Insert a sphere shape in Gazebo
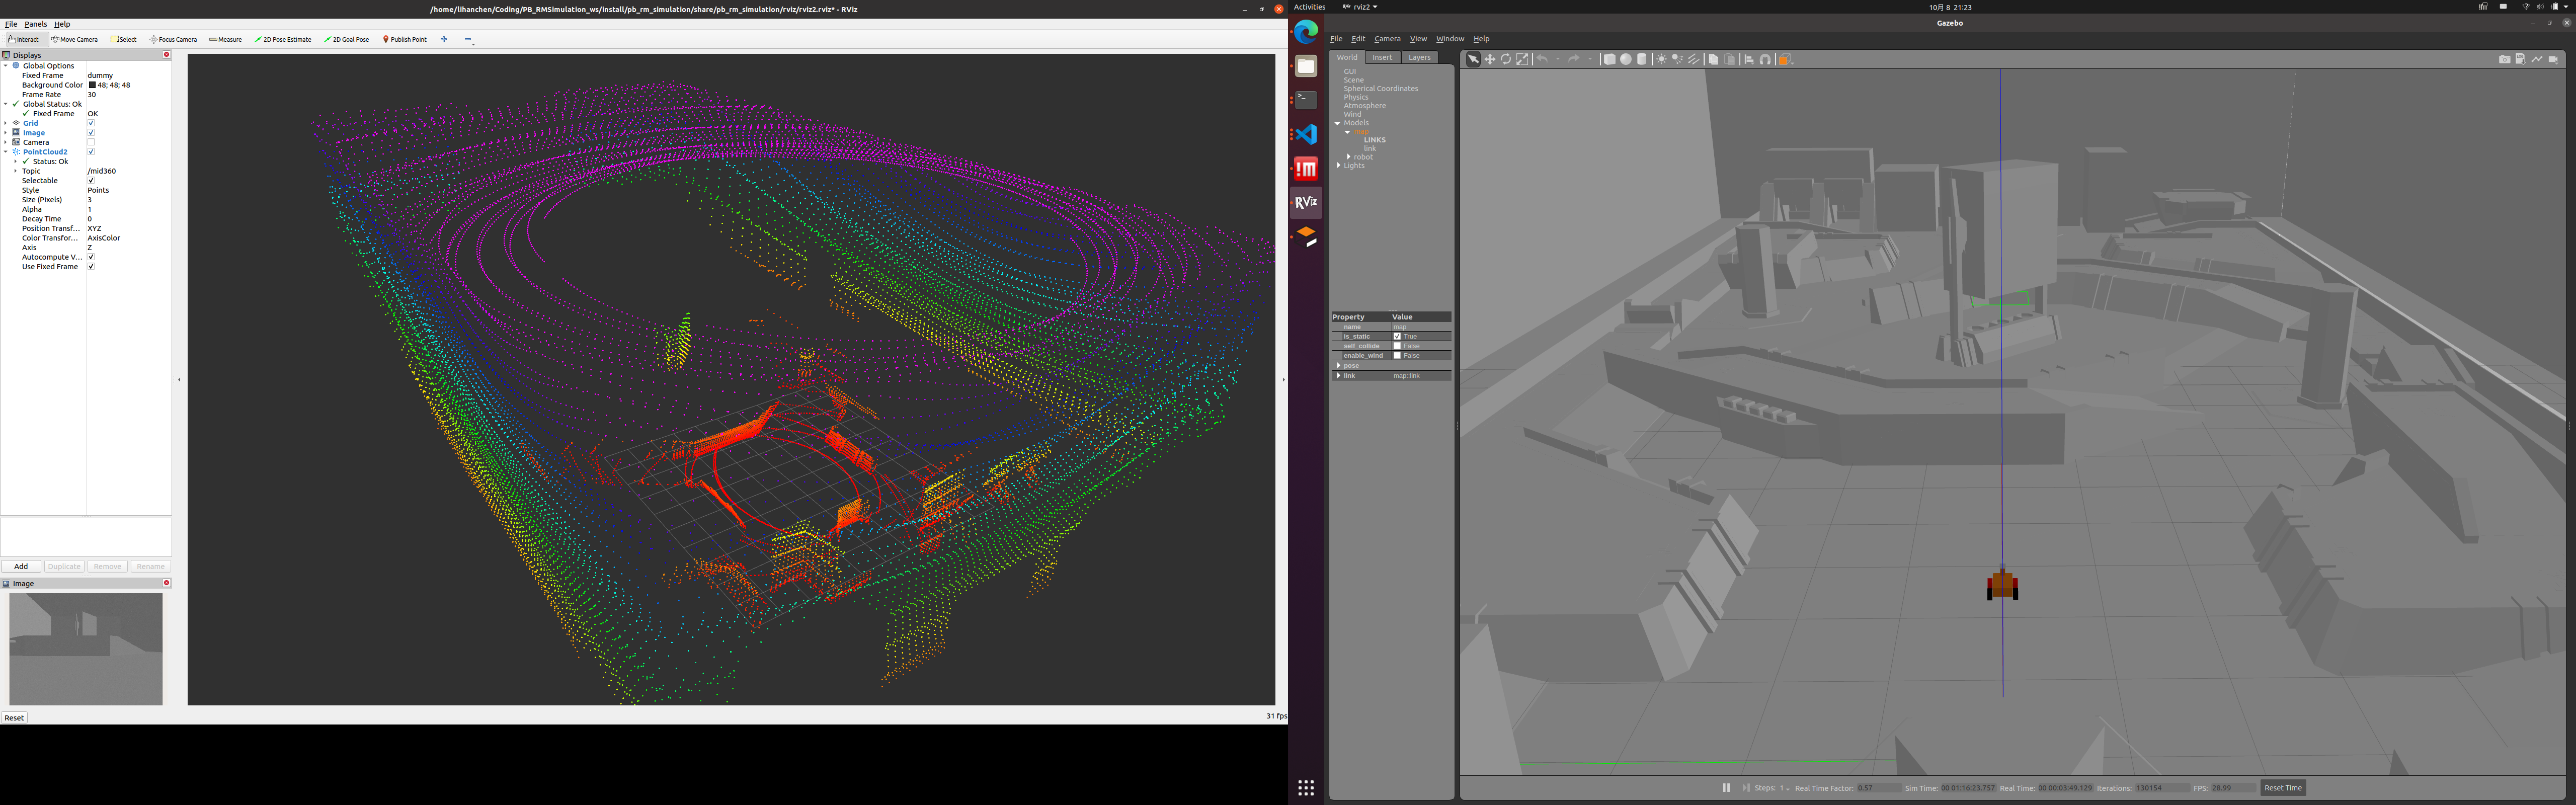Screen dimensions: 2576x805 coord(1626,60)
